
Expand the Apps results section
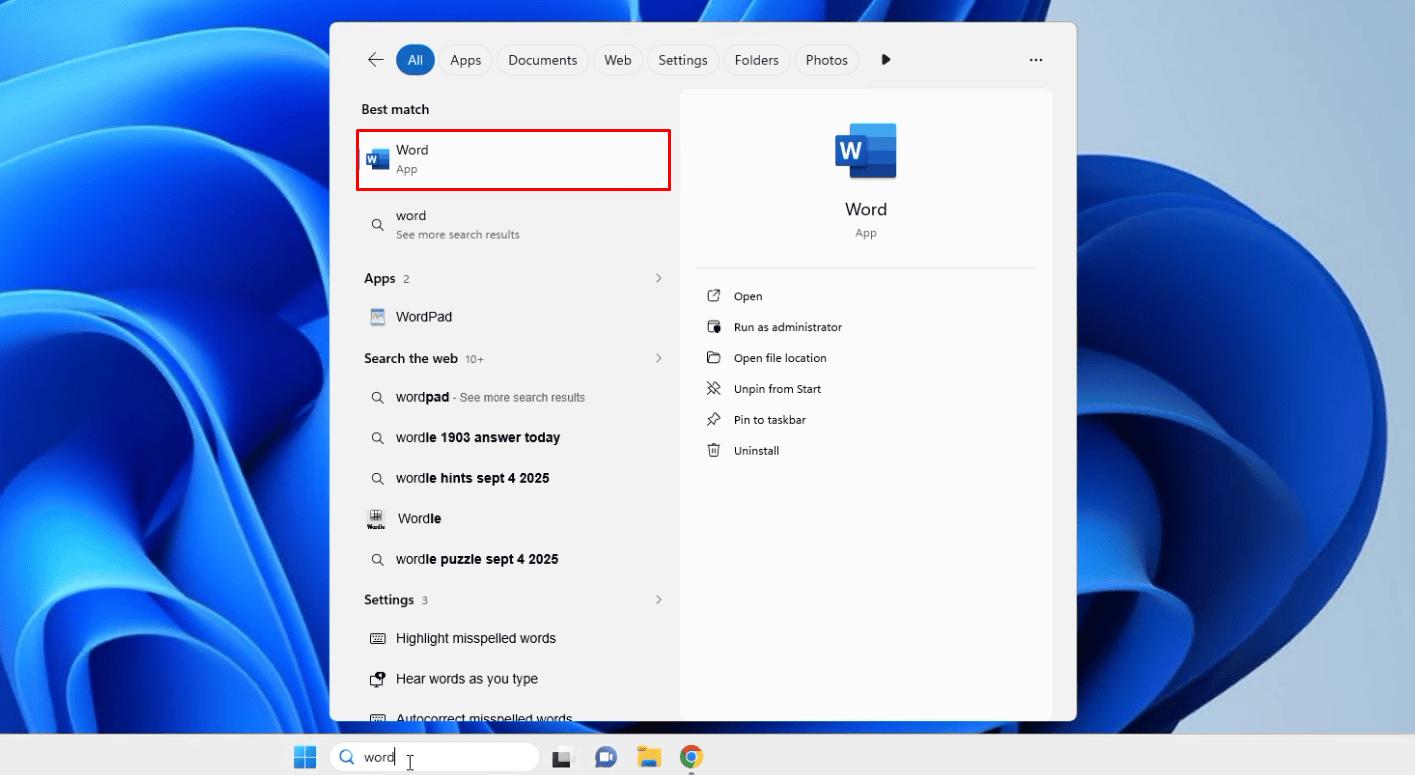[x=658, y=278]
